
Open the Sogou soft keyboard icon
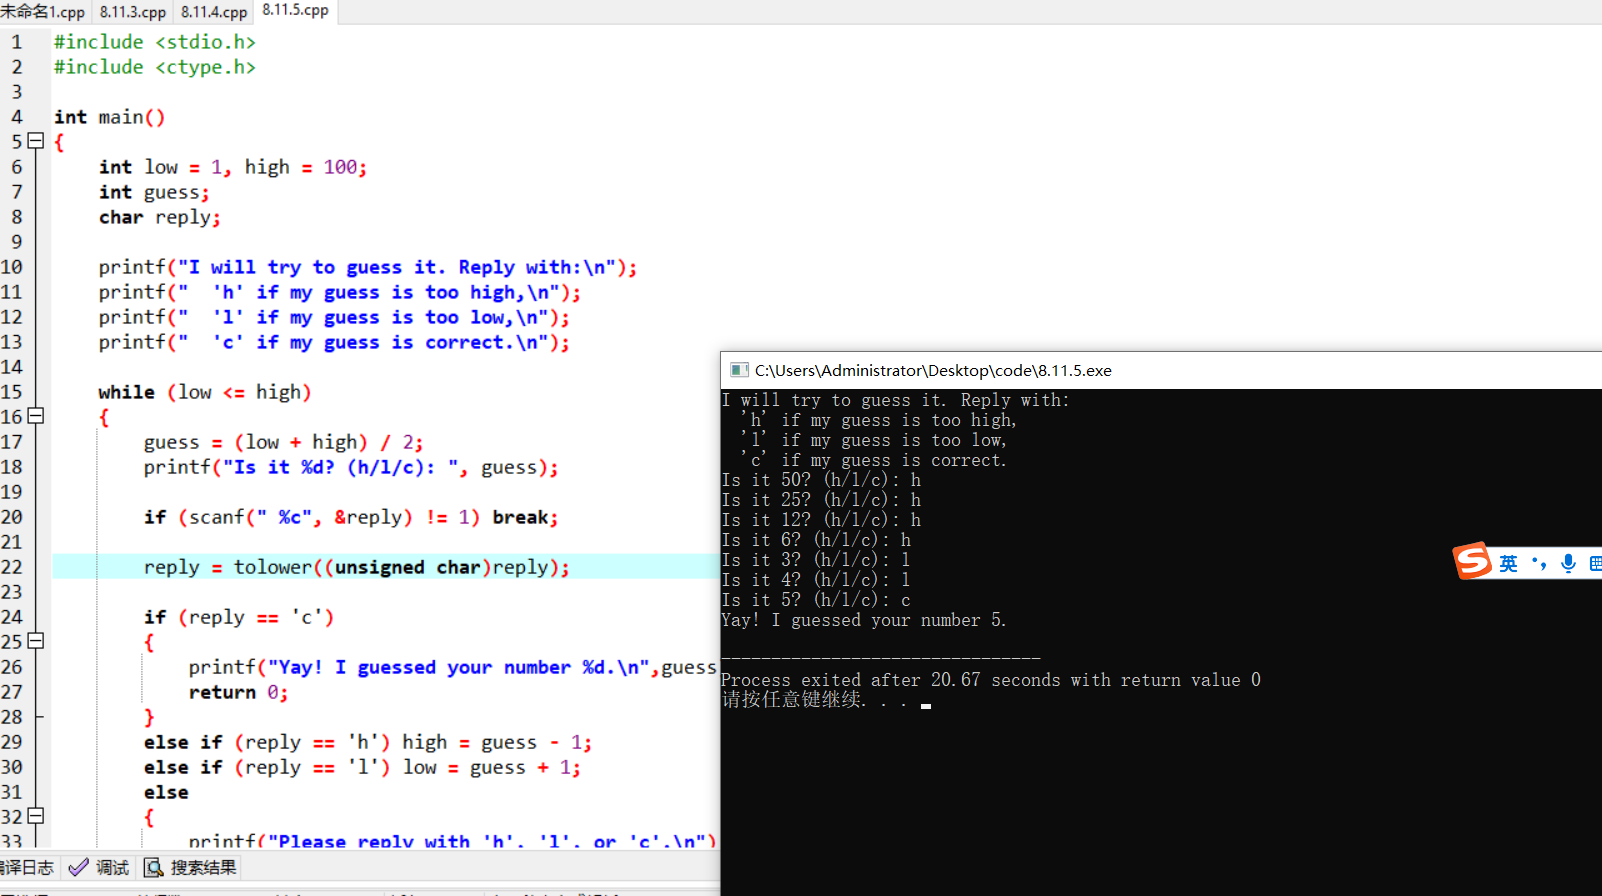pyautogui.click(x=1595, y=564)
